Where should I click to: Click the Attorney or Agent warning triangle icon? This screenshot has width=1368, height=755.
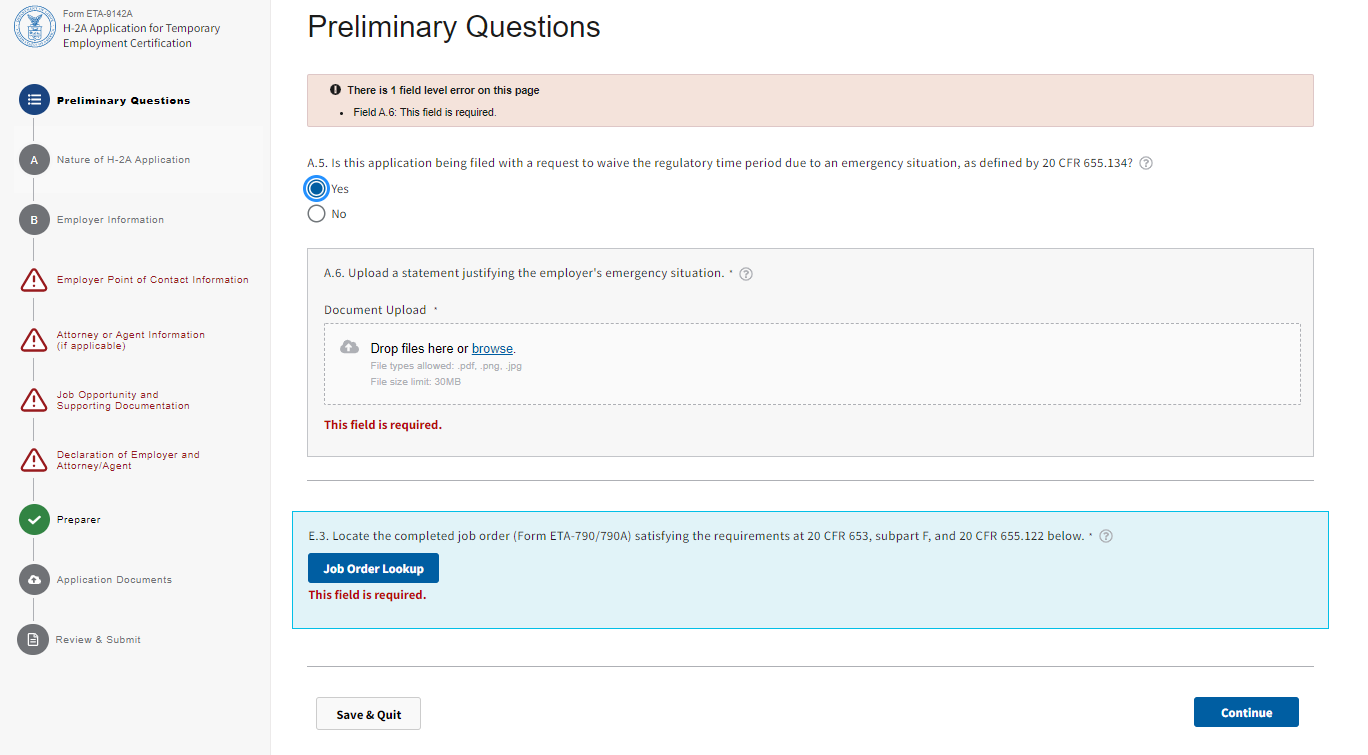34,340
